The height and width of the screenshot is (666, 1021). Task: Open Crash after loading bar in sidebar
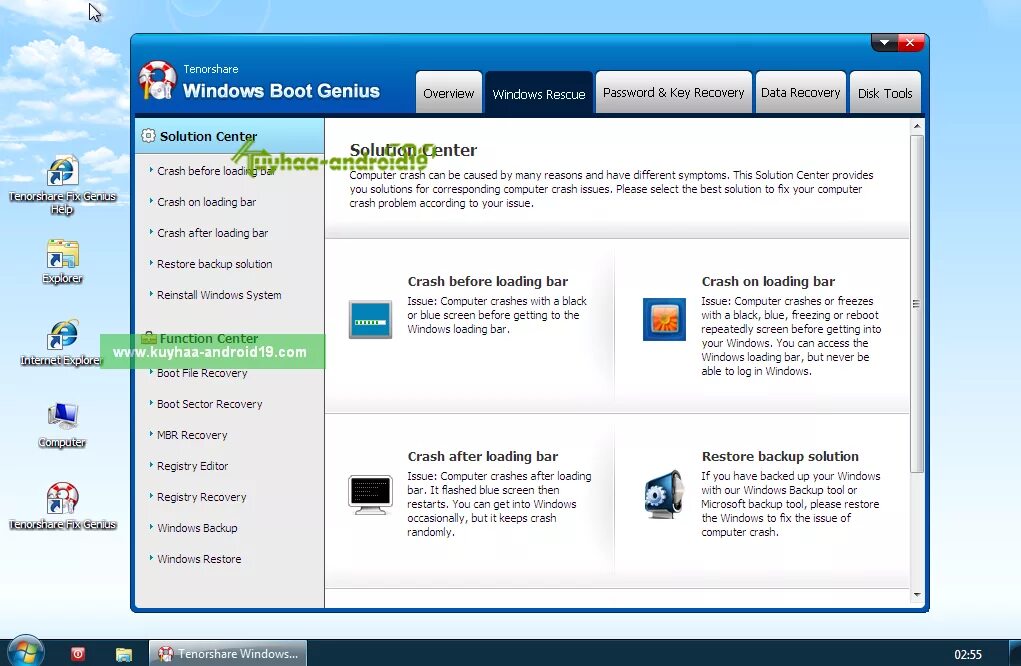212,232
